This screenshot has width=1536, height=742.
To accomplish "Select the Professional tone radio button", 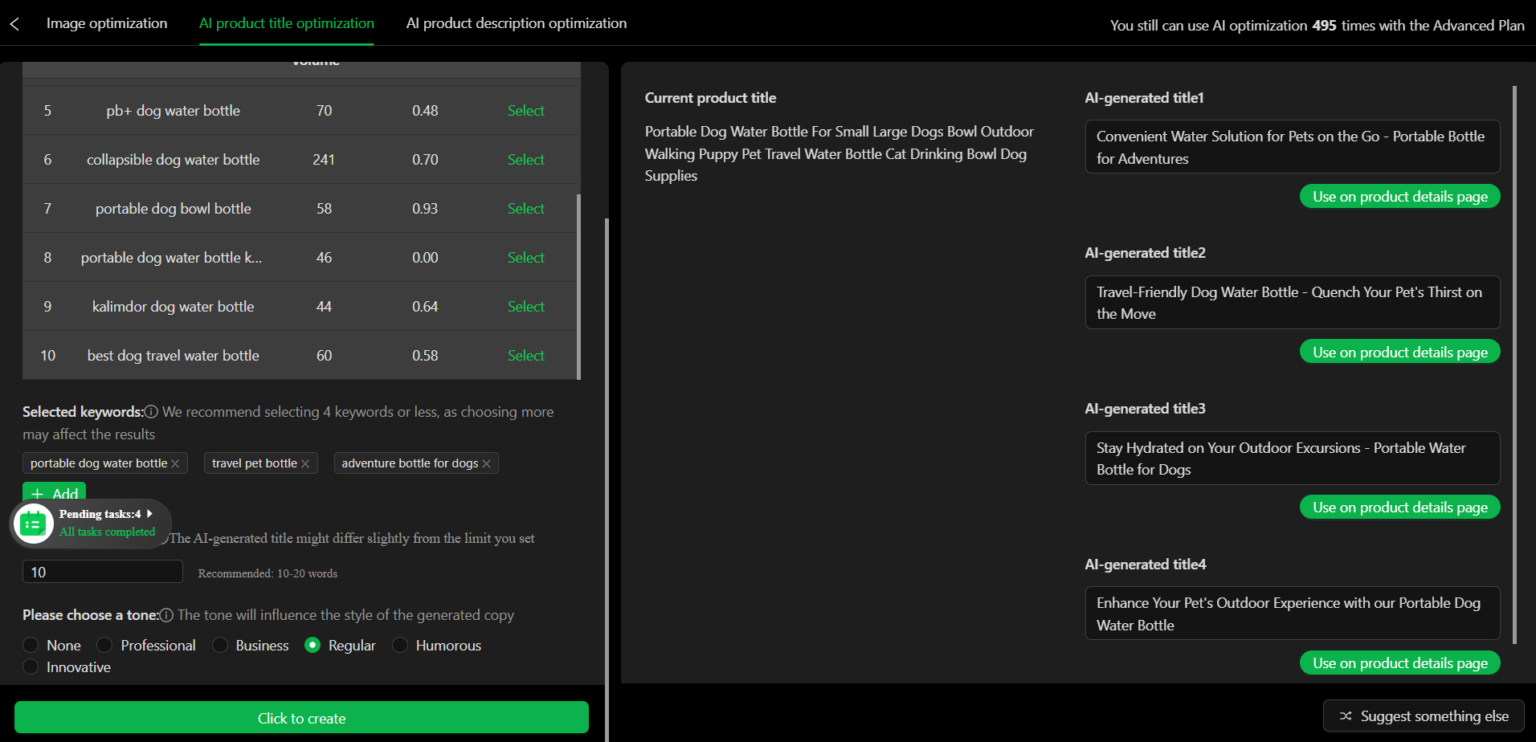I will pyautogui.click(x=106, y=646).
